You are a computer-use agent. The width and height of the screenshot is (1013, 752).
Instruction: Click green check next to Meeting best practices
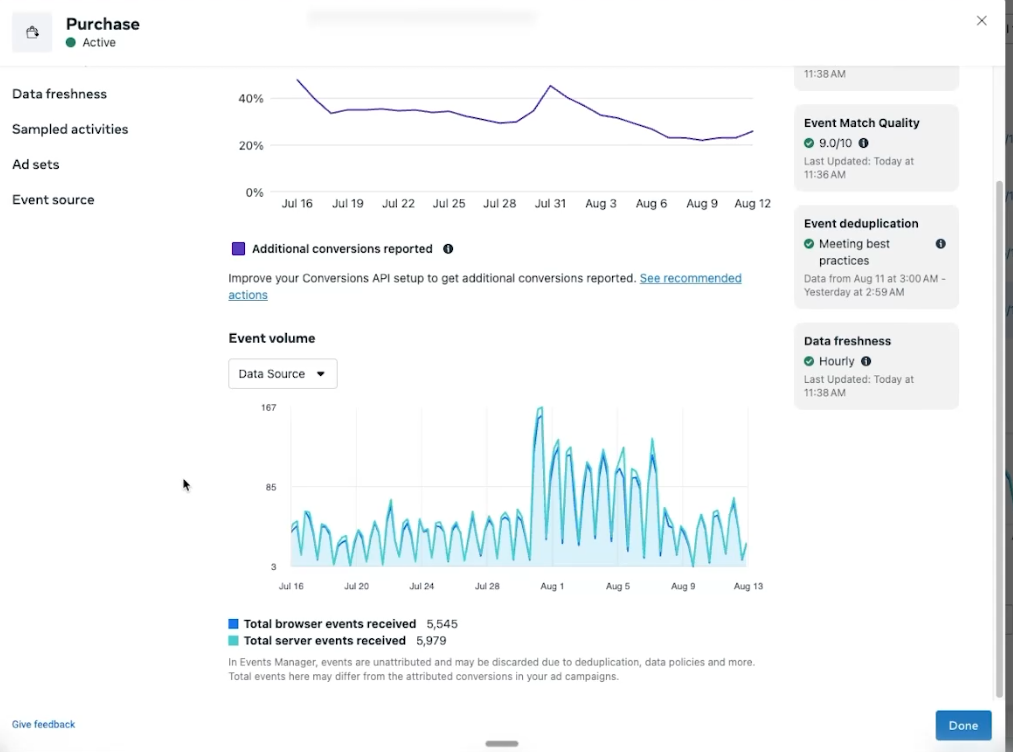pyautogui.click(x=809, y=244)
